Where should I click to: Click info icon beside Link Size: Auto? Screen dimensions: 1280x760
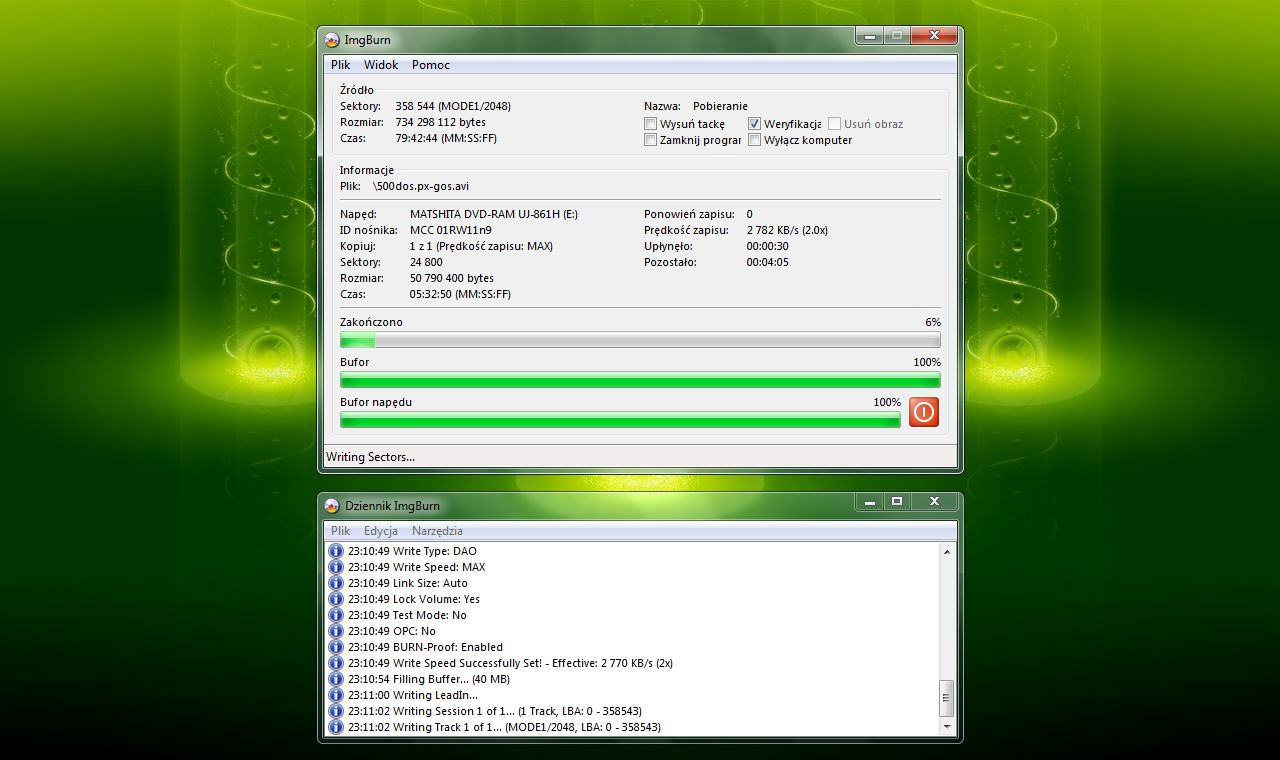tap(336, 583)
